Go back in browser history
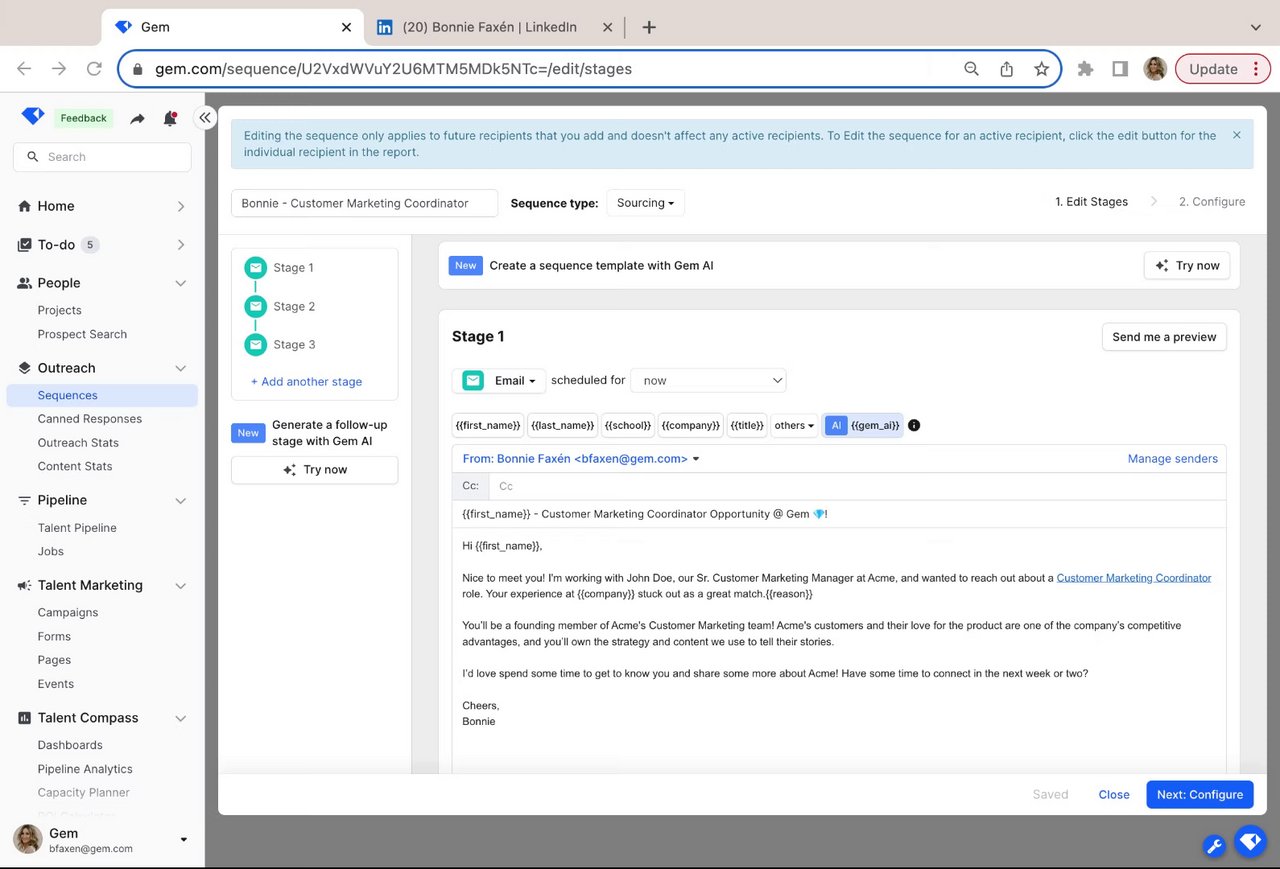This screenshot has height=869, width=1280. point(24,69)
